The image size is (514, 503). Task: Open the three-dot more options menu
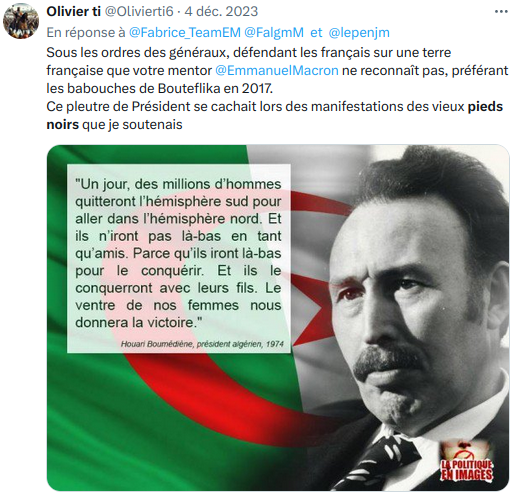click(x=501, y=12)
